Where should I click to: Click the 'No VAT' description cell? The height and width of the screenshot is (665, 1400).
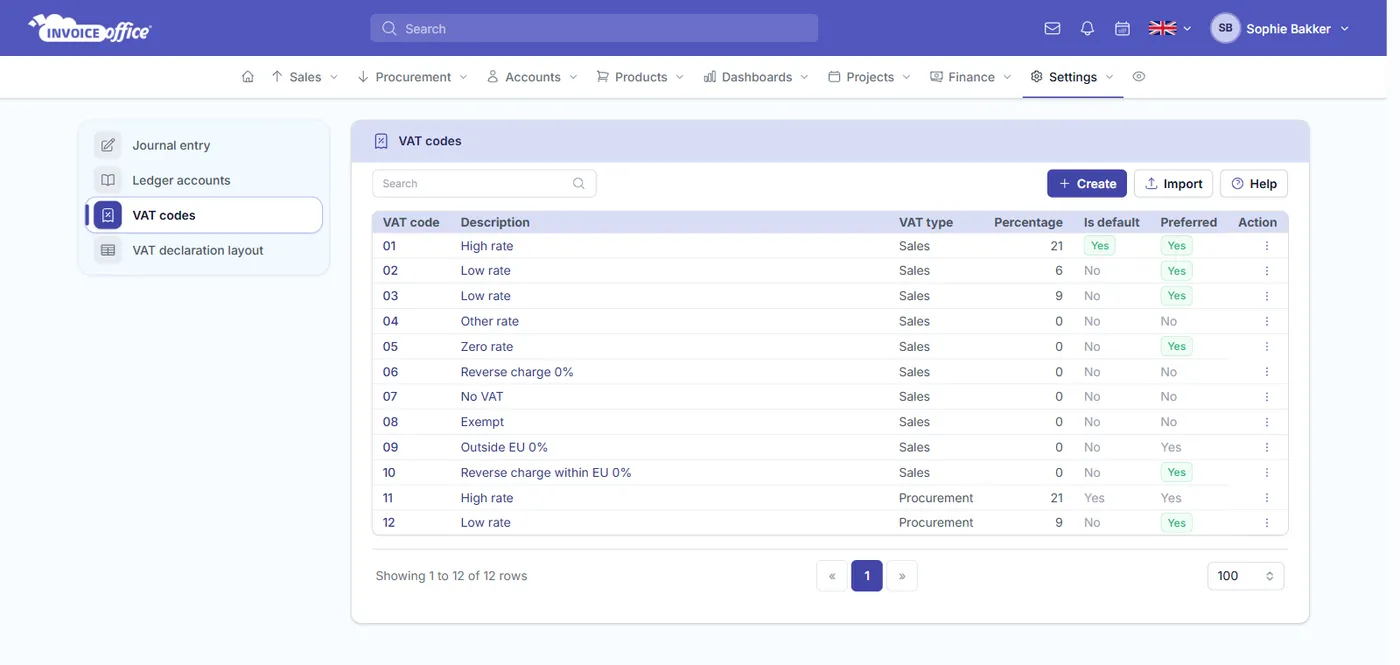pyautogui.click(x=482, y=397)
